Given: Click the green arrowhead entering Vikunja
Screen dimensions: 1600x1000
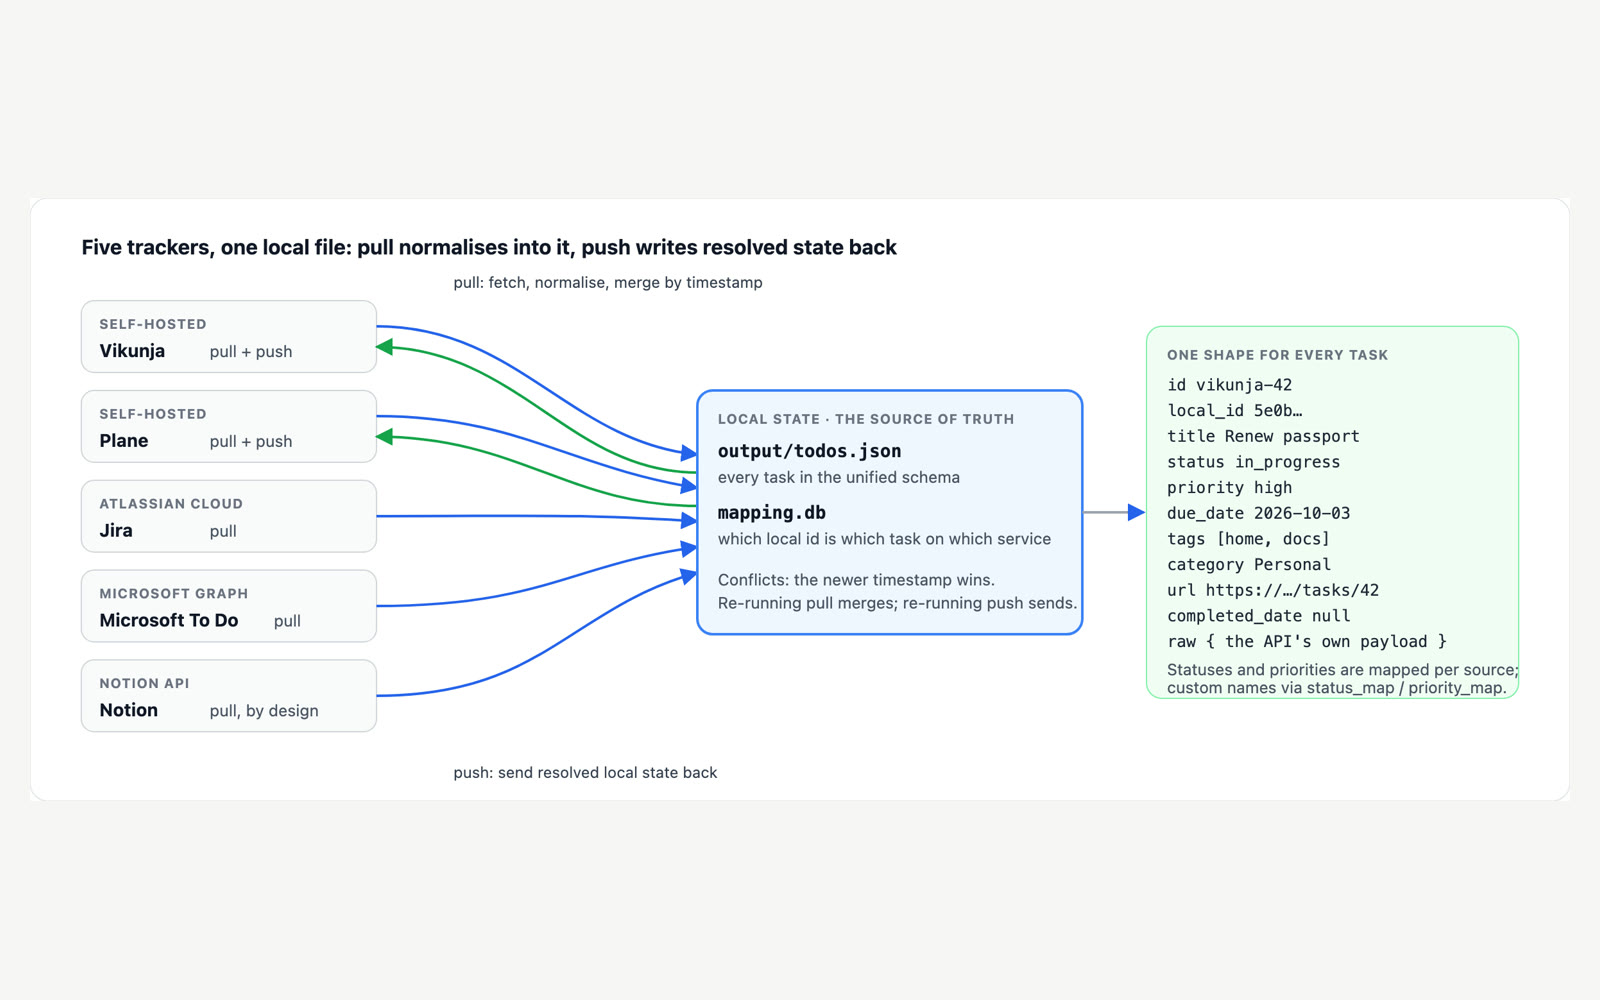Looking at the screenshot, I should [x=384, y=347].
